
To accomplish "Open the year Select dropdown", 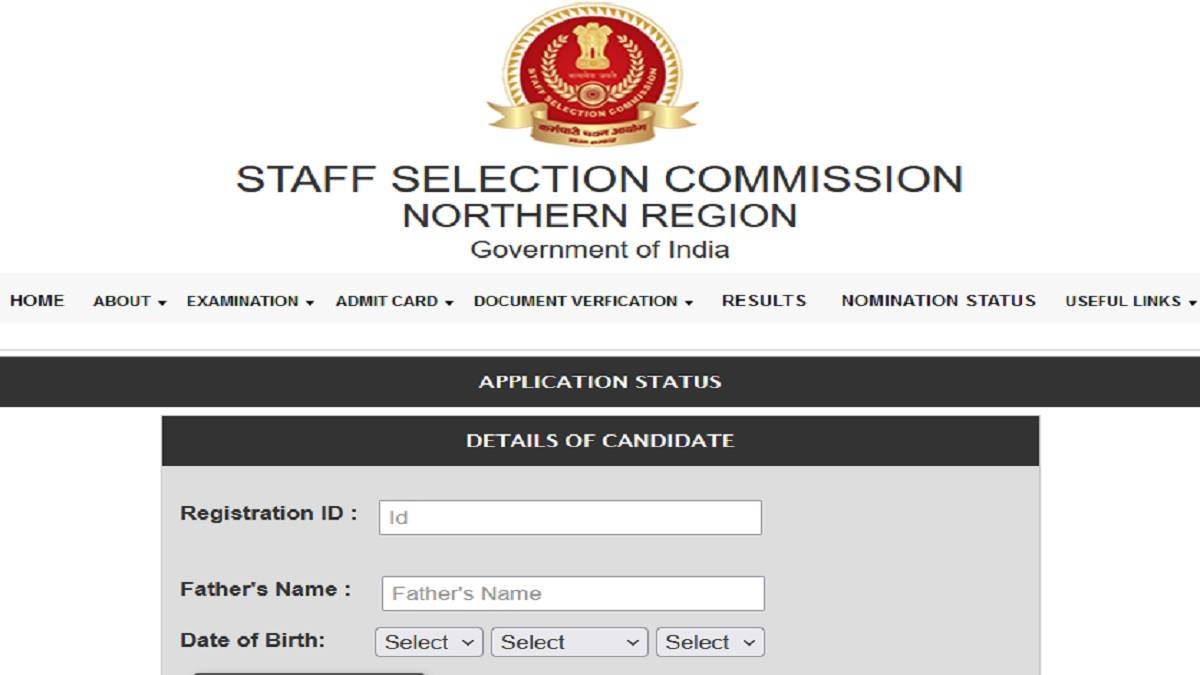I will click(x=710, y=642).
